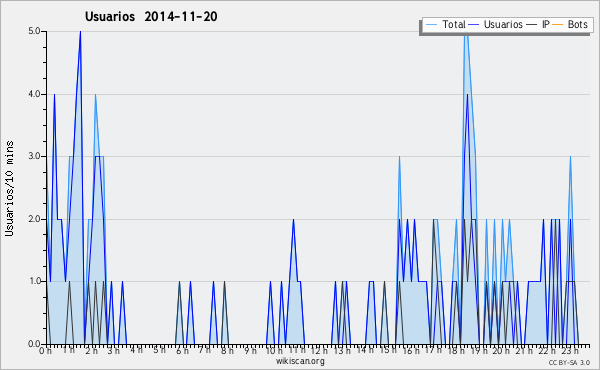Click the '3 h' x-axis label
600x370 pixels.
pos(113,351)
